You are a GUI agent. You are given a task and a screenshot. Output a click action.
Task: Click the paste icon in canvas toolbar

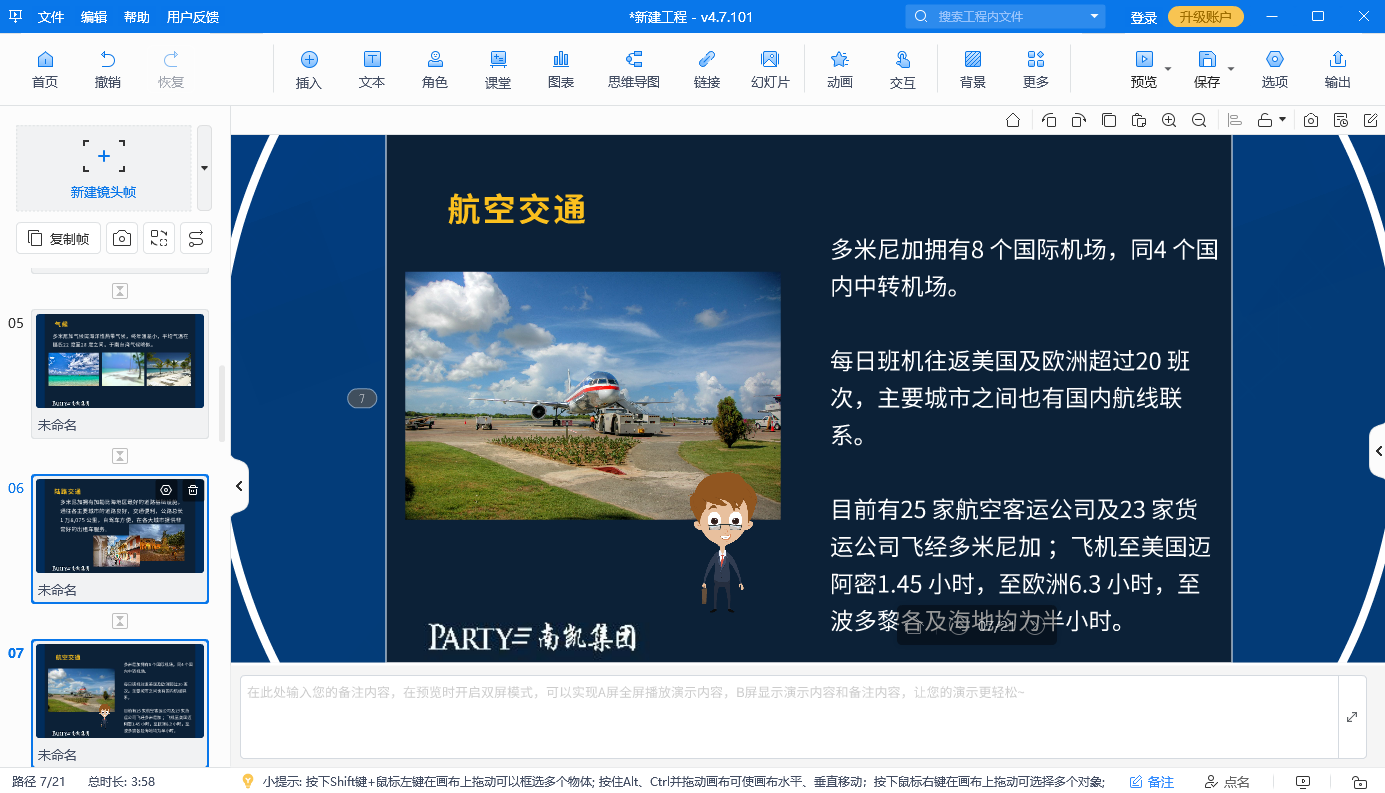click(1139, 120)
